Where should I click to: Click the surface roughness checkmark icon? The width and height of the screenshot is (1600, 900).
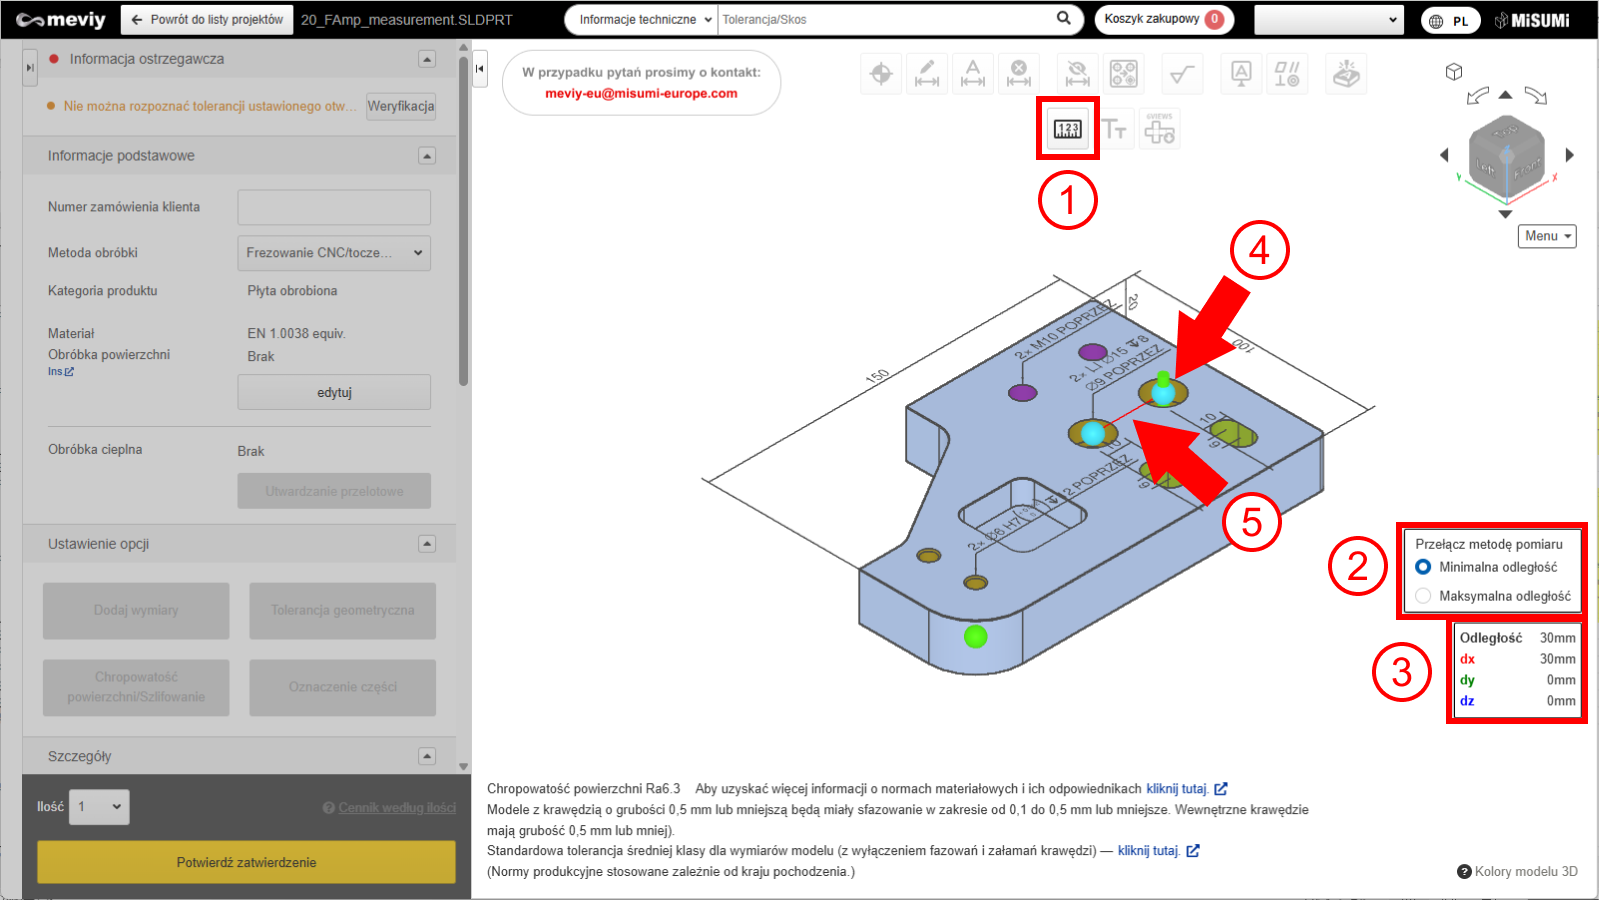tap(1182, 74)
